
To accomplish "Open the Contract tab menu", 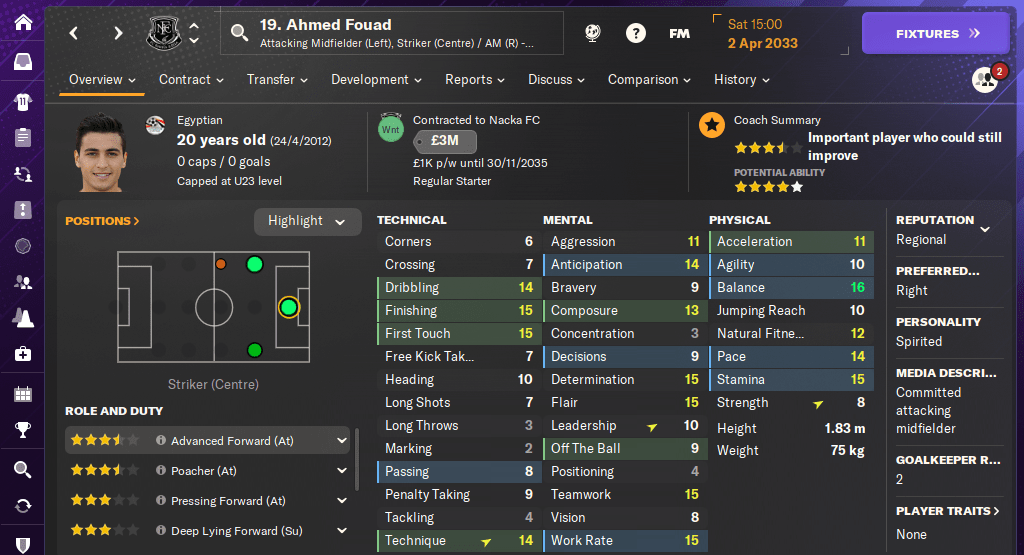I will tap(190, 80).
